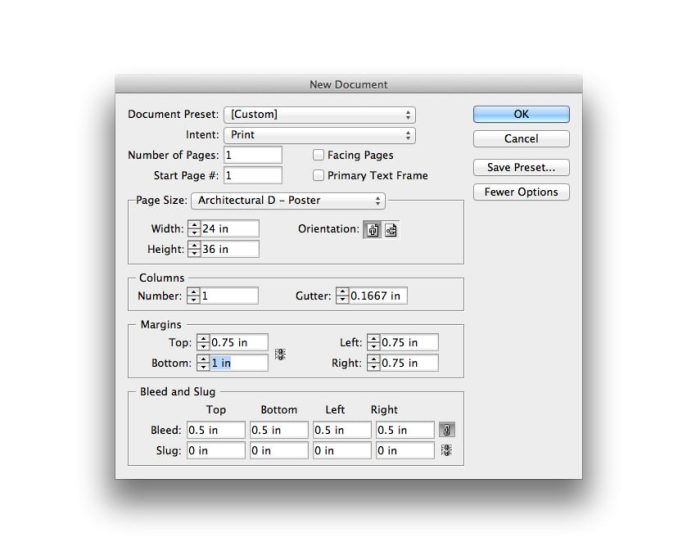The height and width of the screenshot is (560, 696).
Task: Click the Bottom margin field
Action: pos(239,363)
